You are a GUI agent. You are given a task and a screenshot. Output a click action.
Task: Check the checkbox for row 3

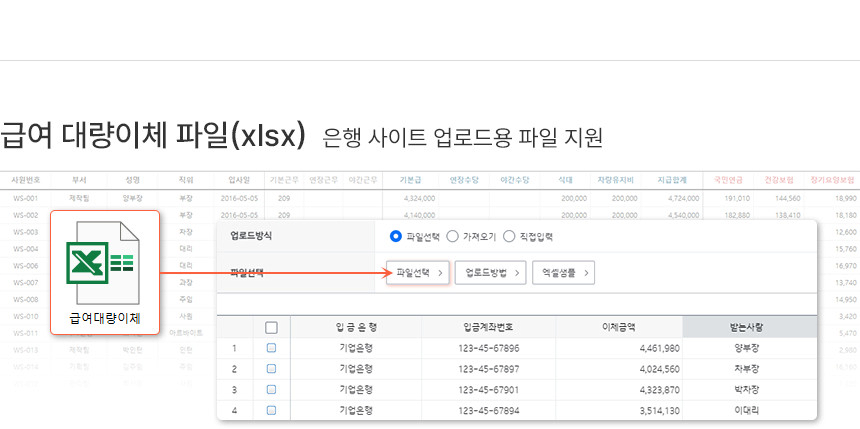click(271, 390)
